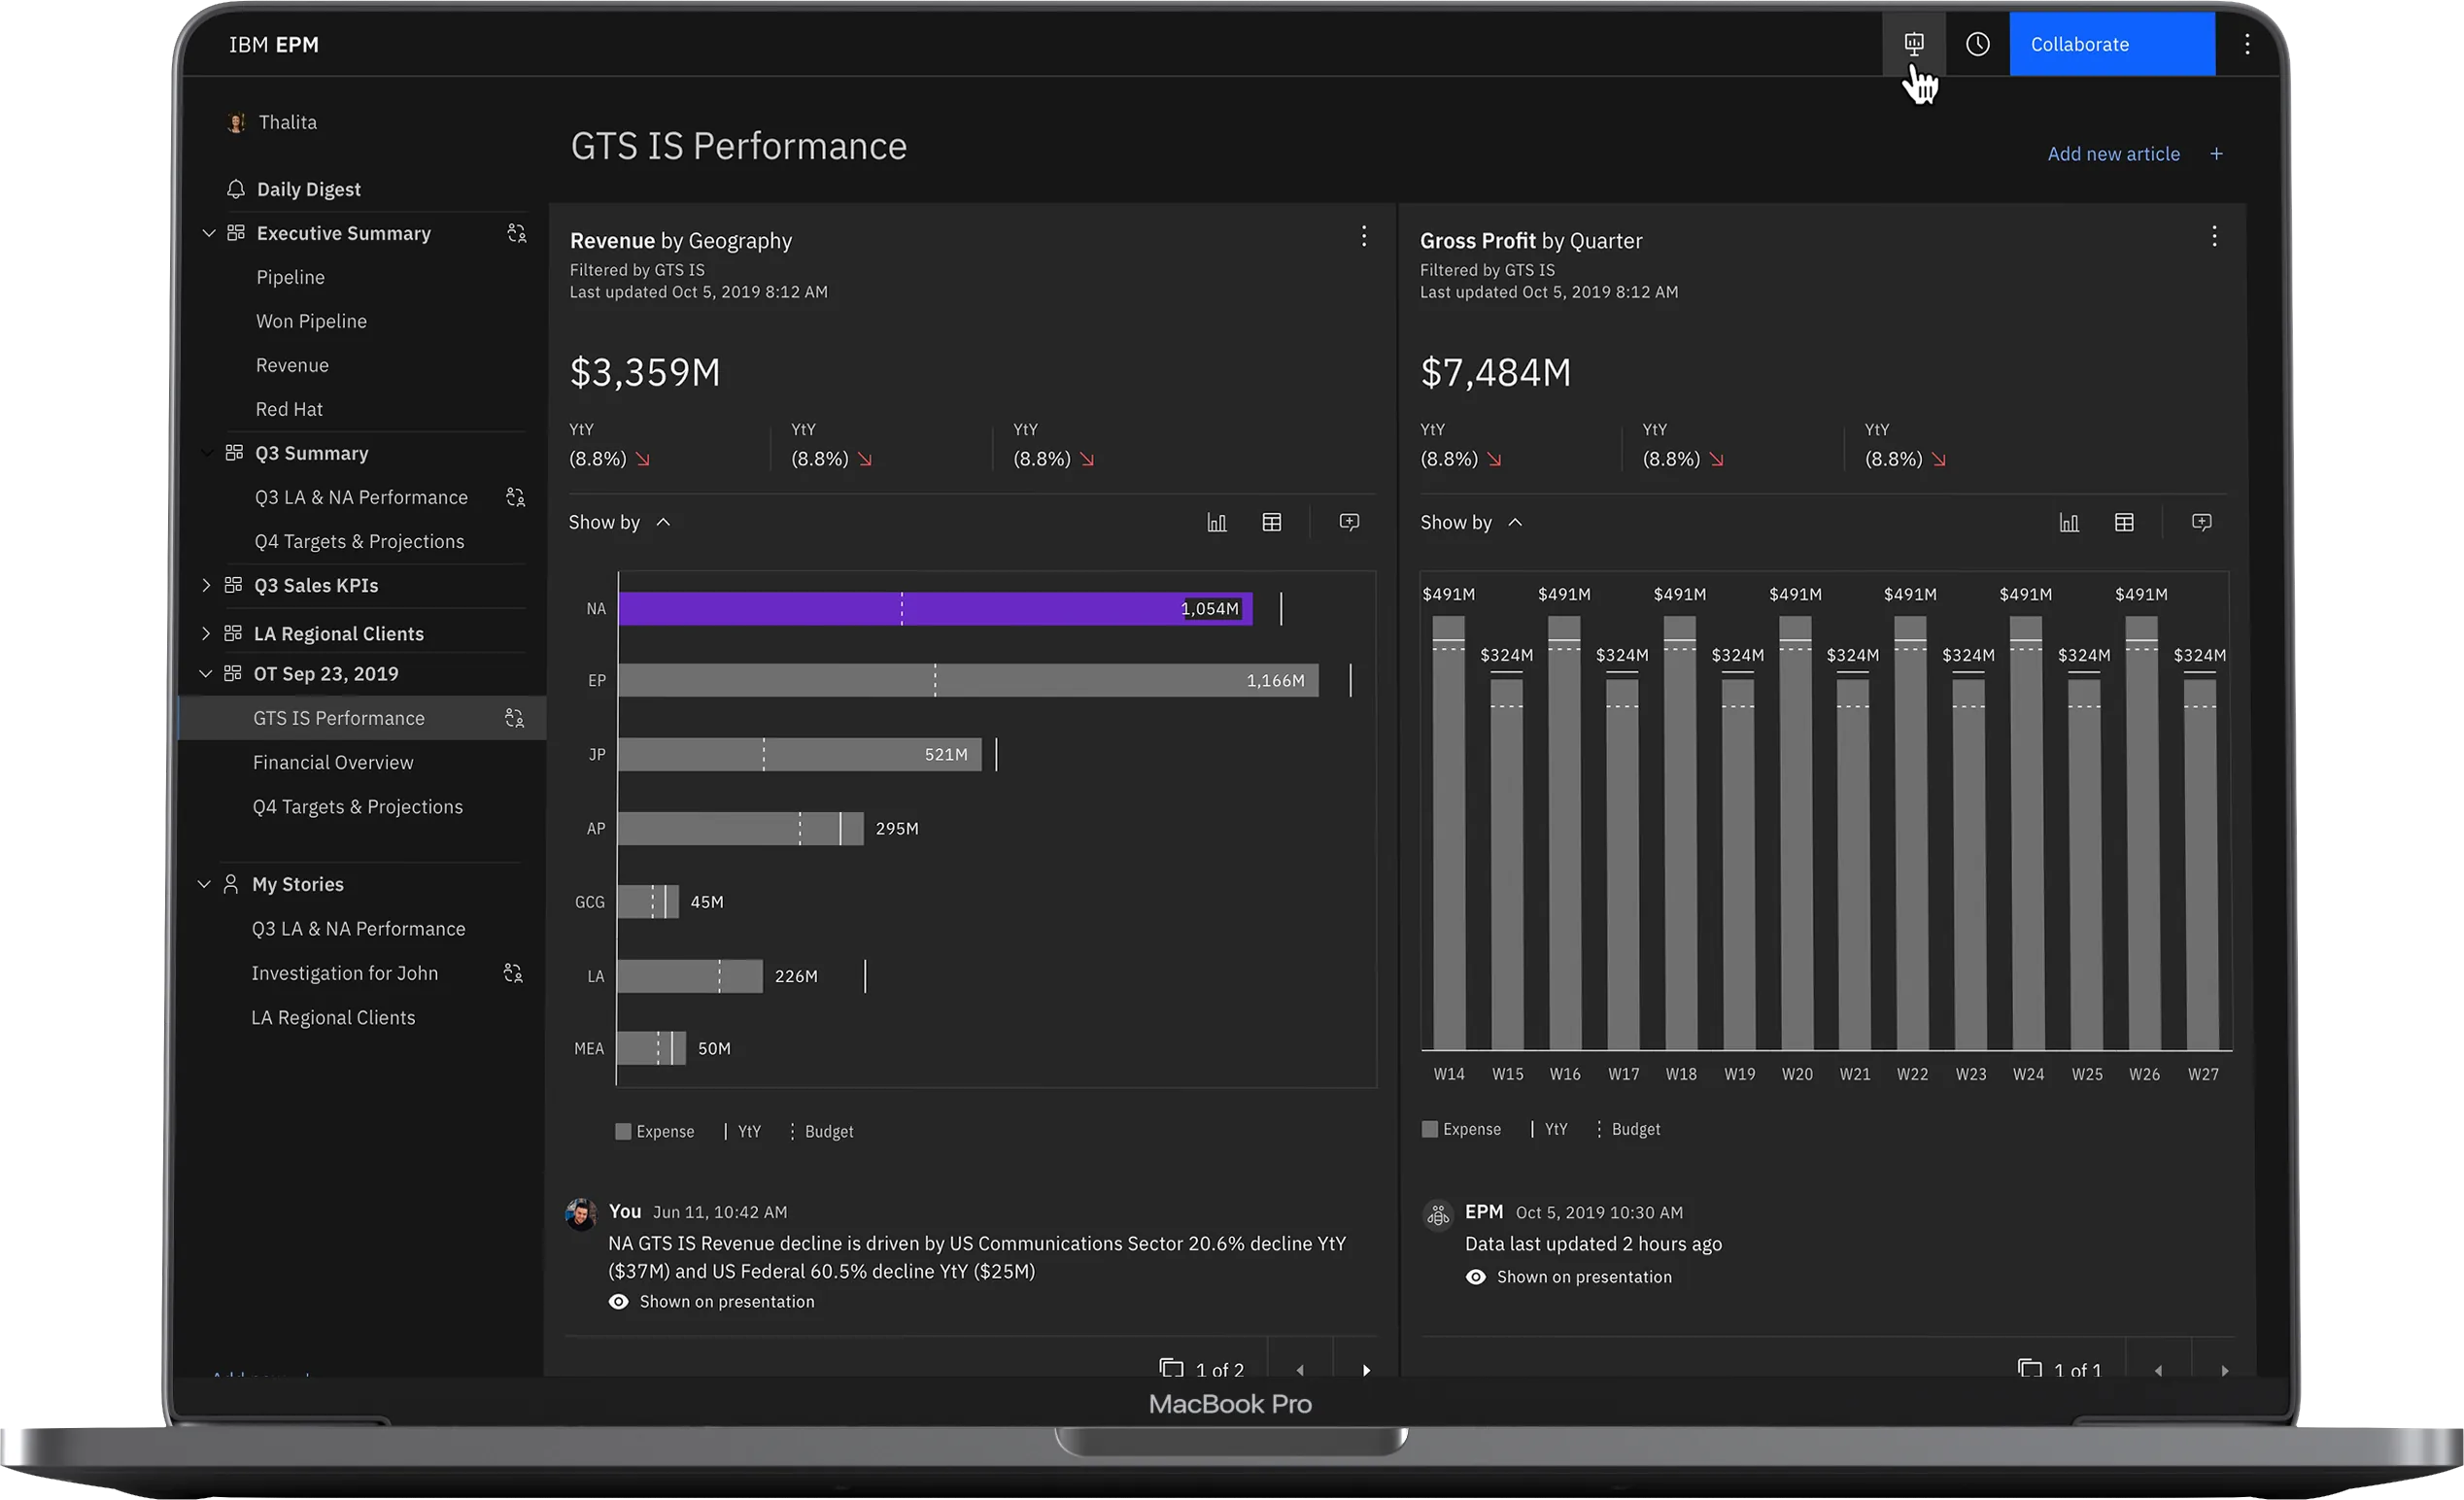
Task: Go to next page of Revenue card
Action: tap(1366, 1369)
